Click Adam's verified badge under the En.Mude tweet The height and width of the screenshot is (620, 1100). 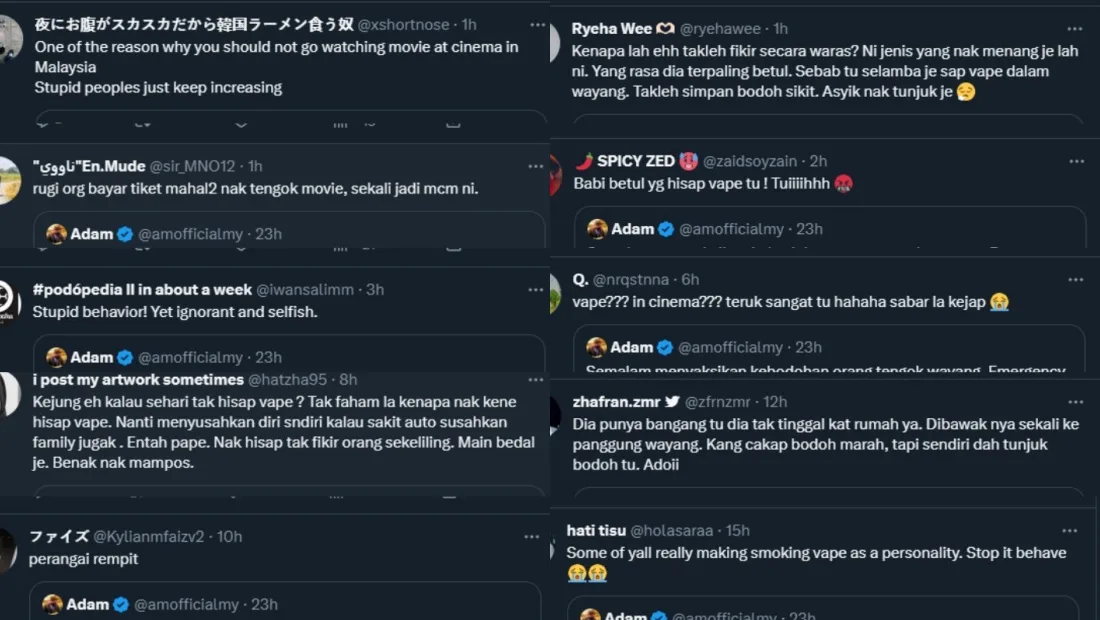pyautogui.click(x=125, y=234)
